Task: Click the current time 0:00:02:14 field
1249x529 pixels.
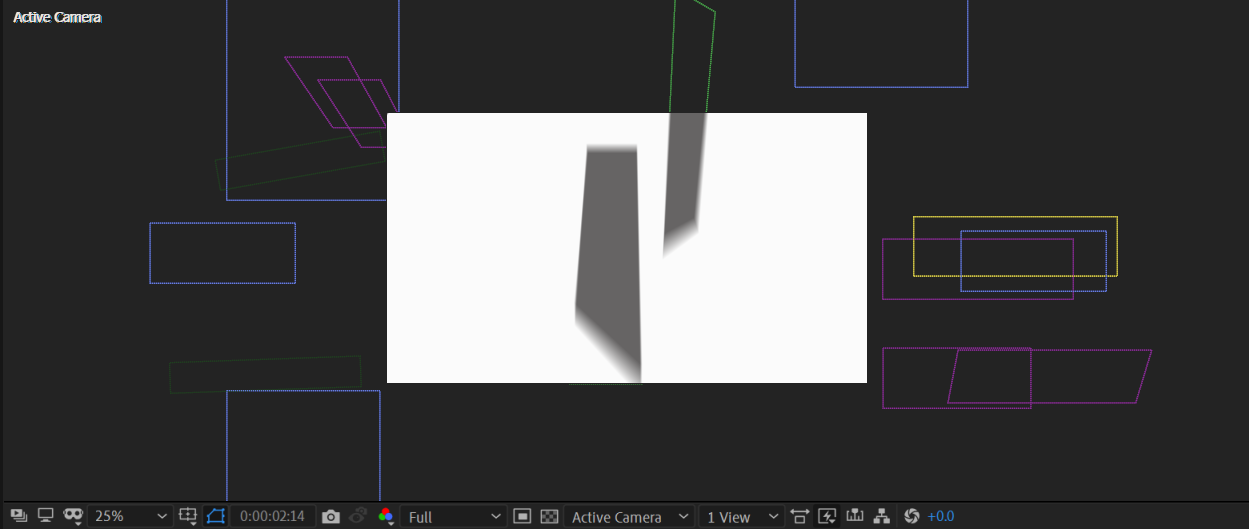Action: point(272,516)
